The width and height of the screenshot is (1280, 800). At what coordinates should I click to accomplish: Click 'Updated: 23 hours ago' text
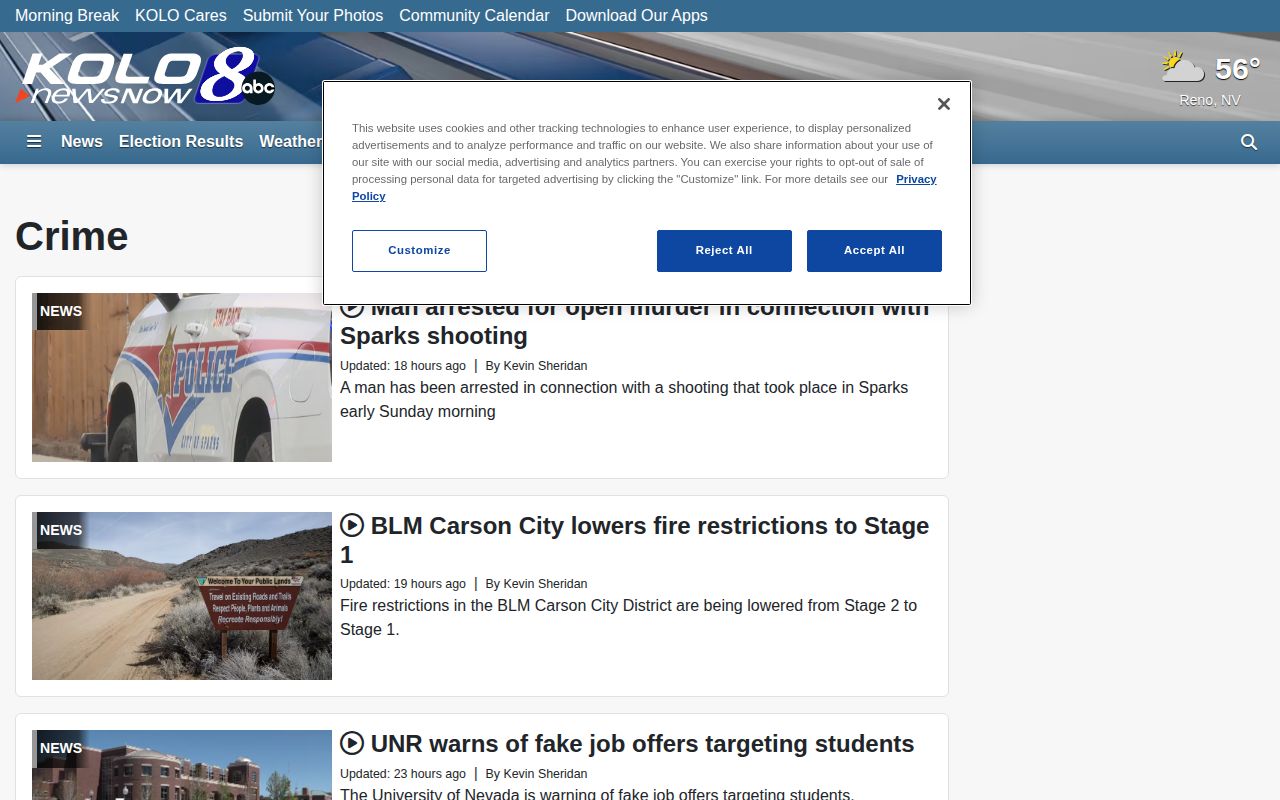(403, 774)
